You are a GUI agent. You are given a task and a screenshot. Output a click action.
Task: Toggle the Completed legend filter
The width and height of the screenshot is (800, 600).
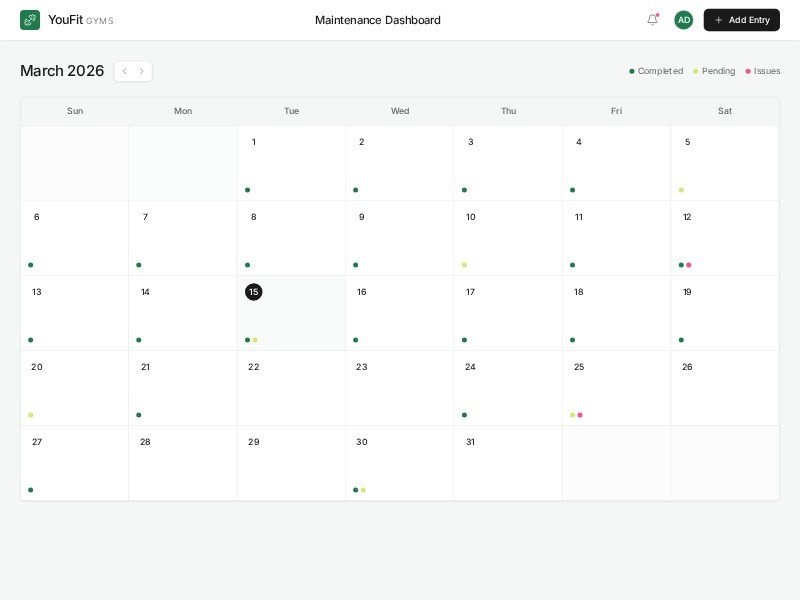(x=656, y=71)
